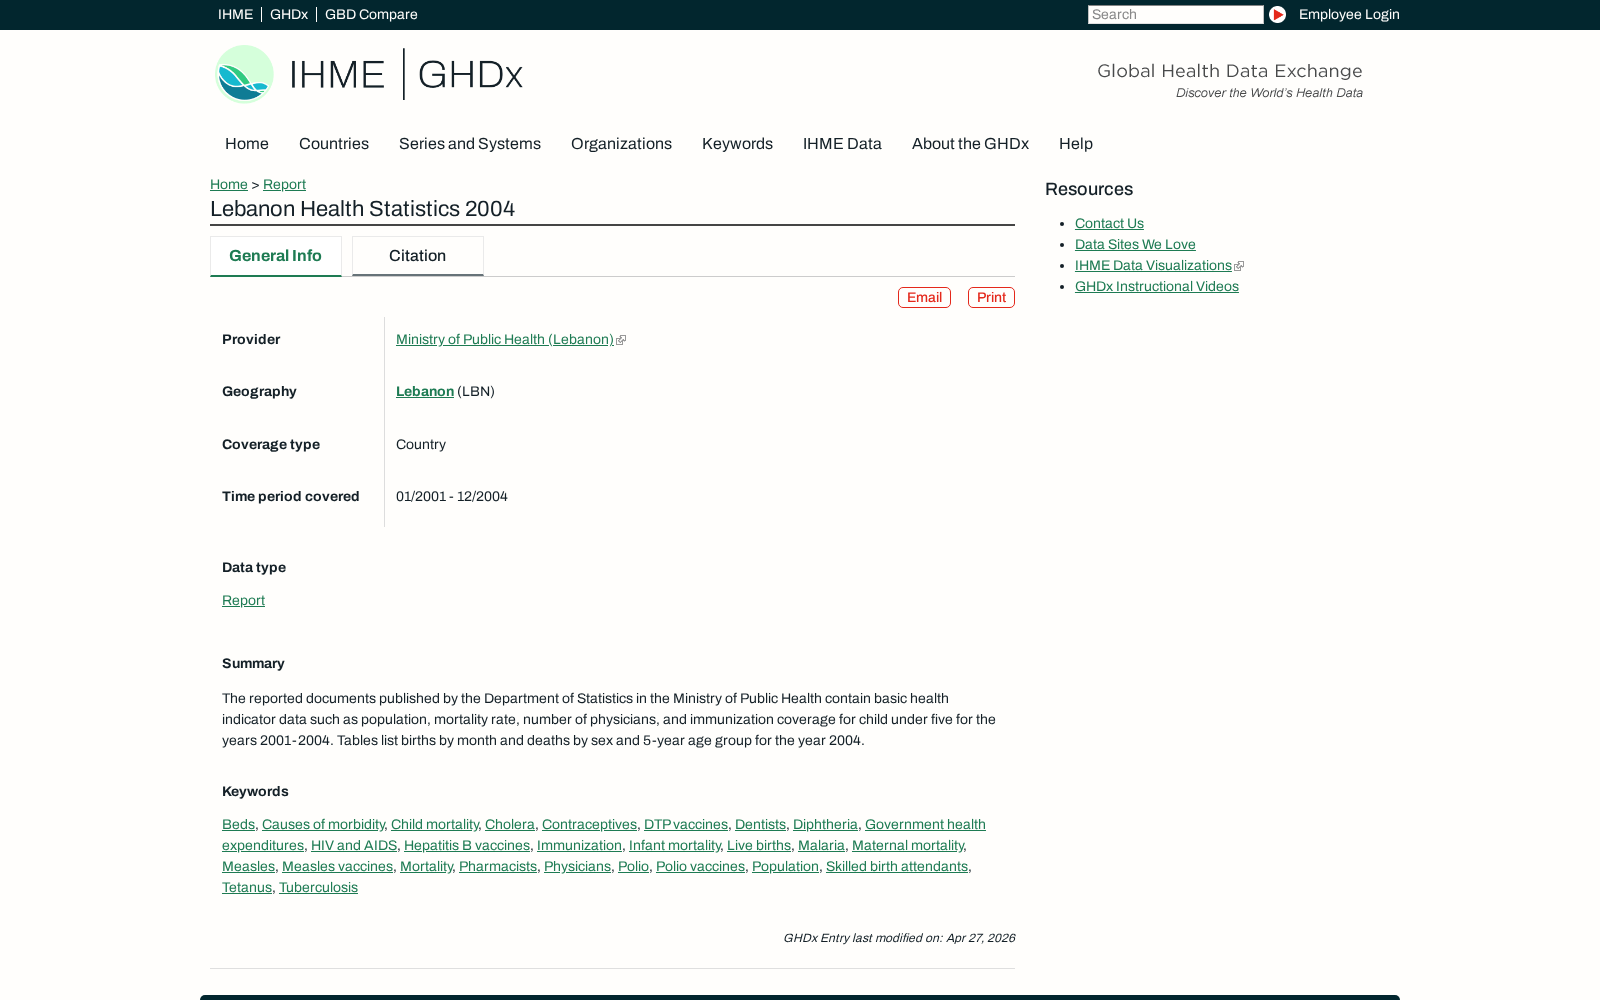Open GBD Compare in top bar
The width and height of the screenshot is (1600, 1000).
[371, 14]
